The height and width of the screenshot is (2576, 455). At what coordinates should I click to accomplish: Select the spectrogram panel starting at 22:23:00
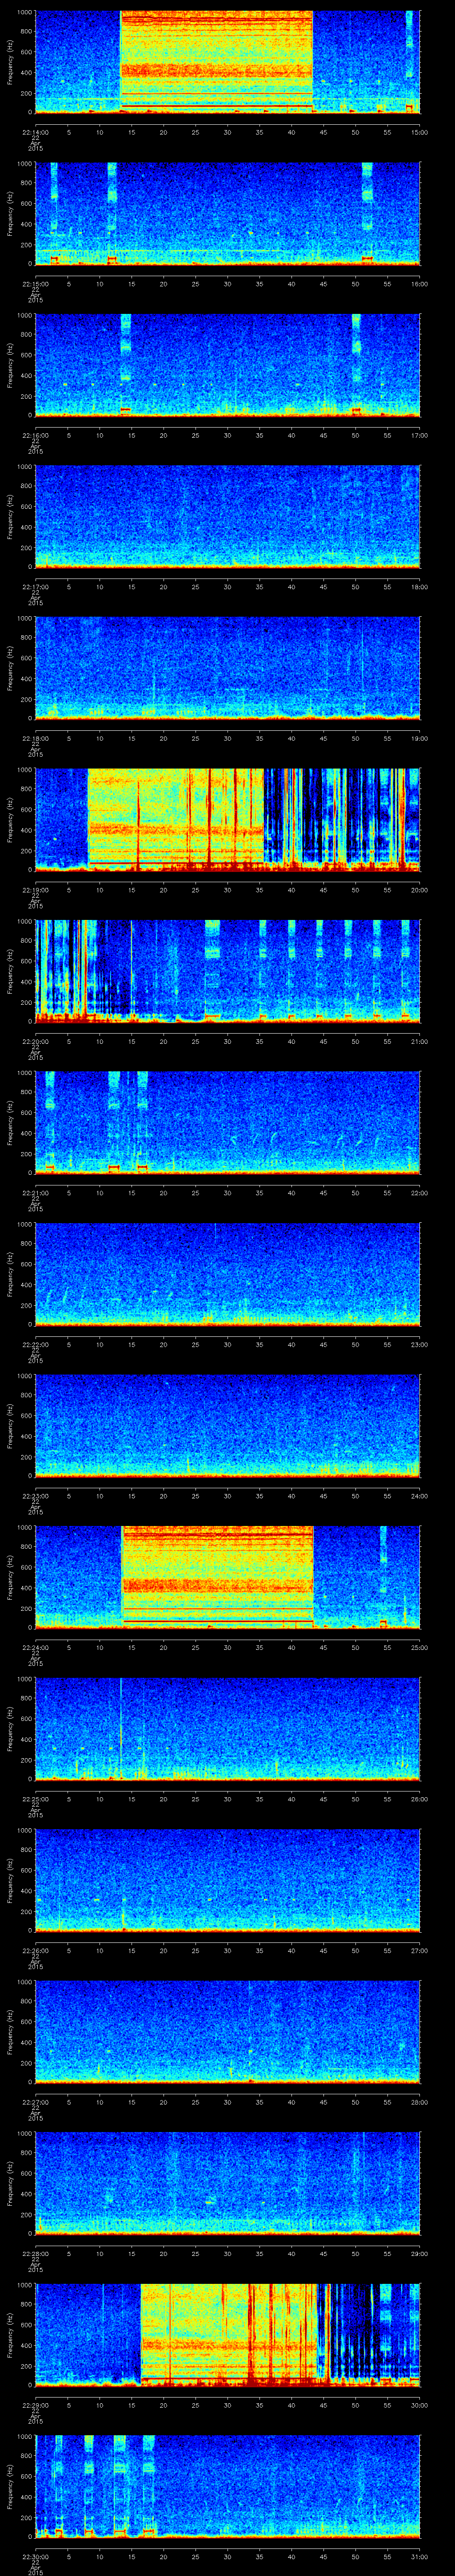[228, 1426]
